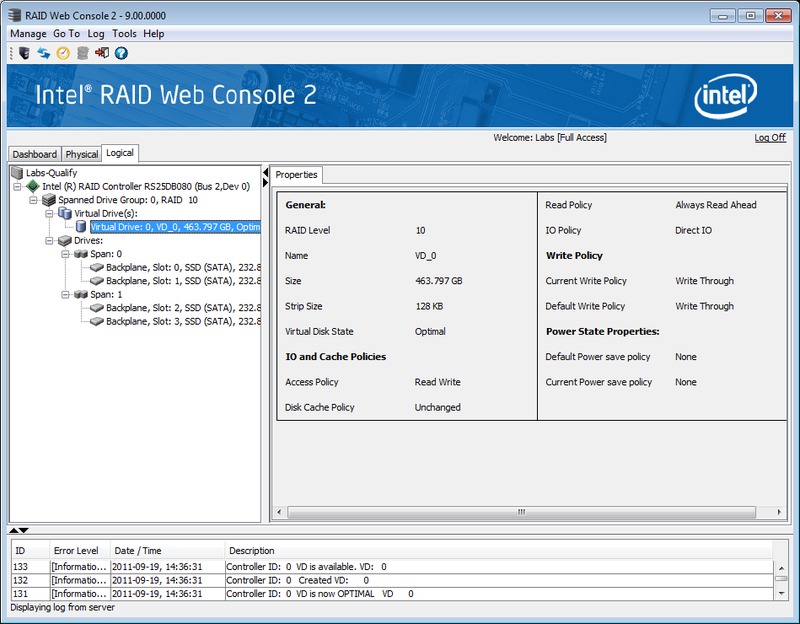This screenshot has height=624, width=800.
Task: Click the orange clock toolbar icon
Action: pyautogui.click(x=62, y=53)
